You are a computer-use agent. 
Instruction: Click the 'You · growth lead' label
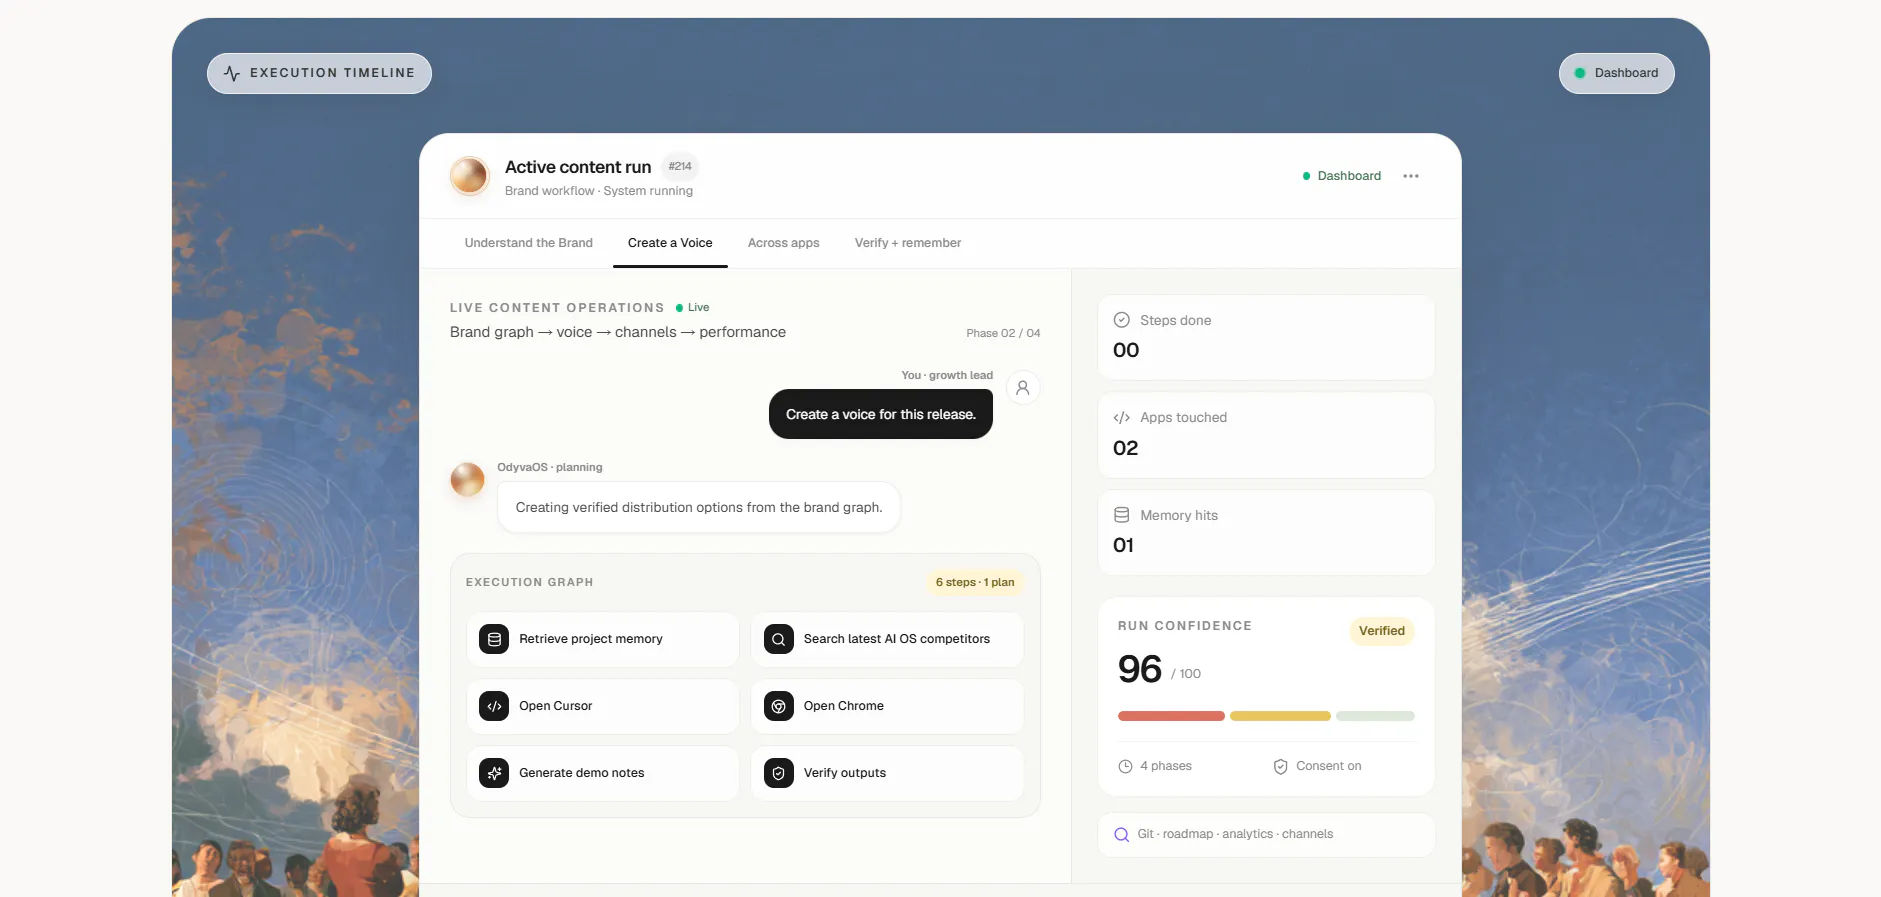click(947, 376)
